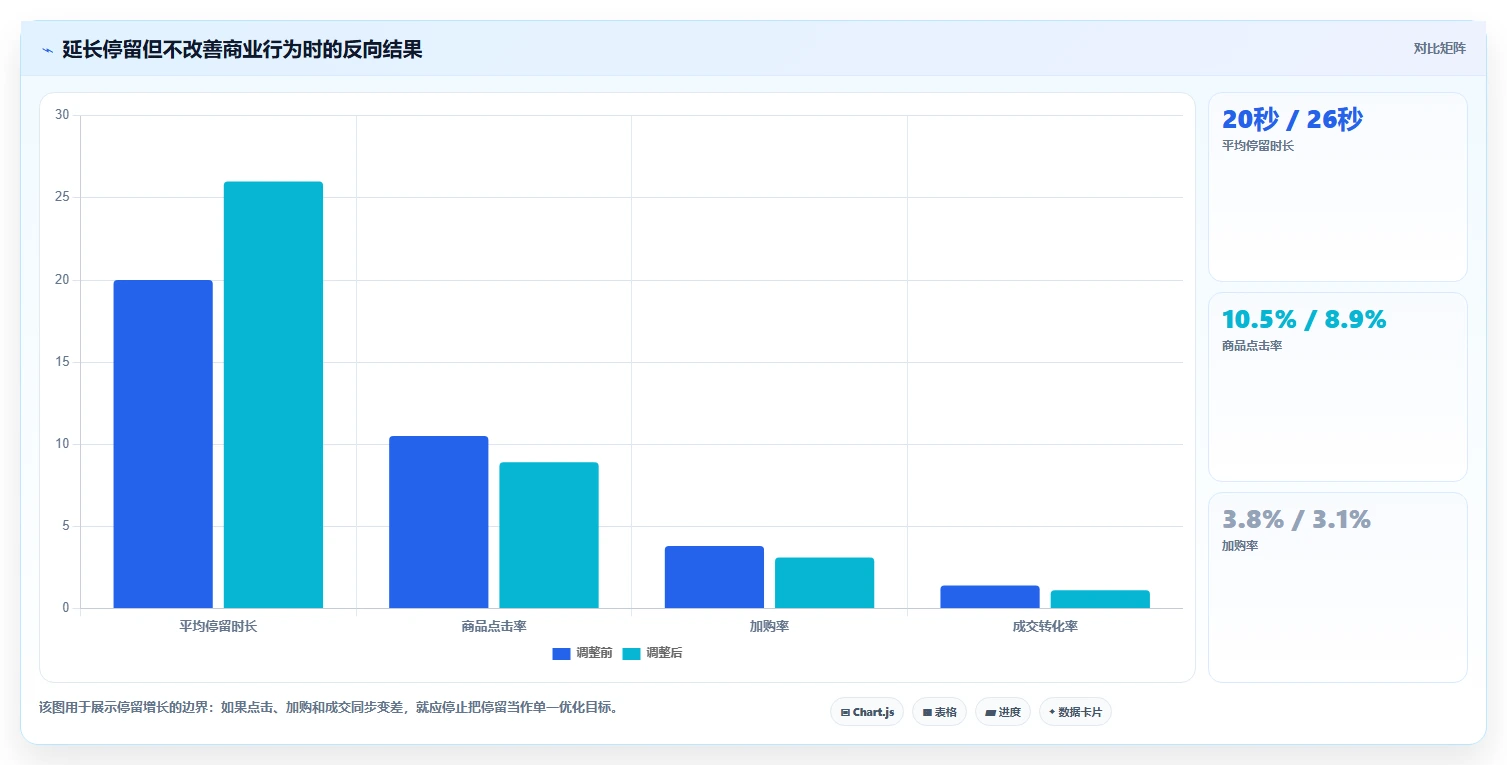Screen dimensions: 1507x765
Task: Click the lightning icon beside the title
Action: coord(47,50)
